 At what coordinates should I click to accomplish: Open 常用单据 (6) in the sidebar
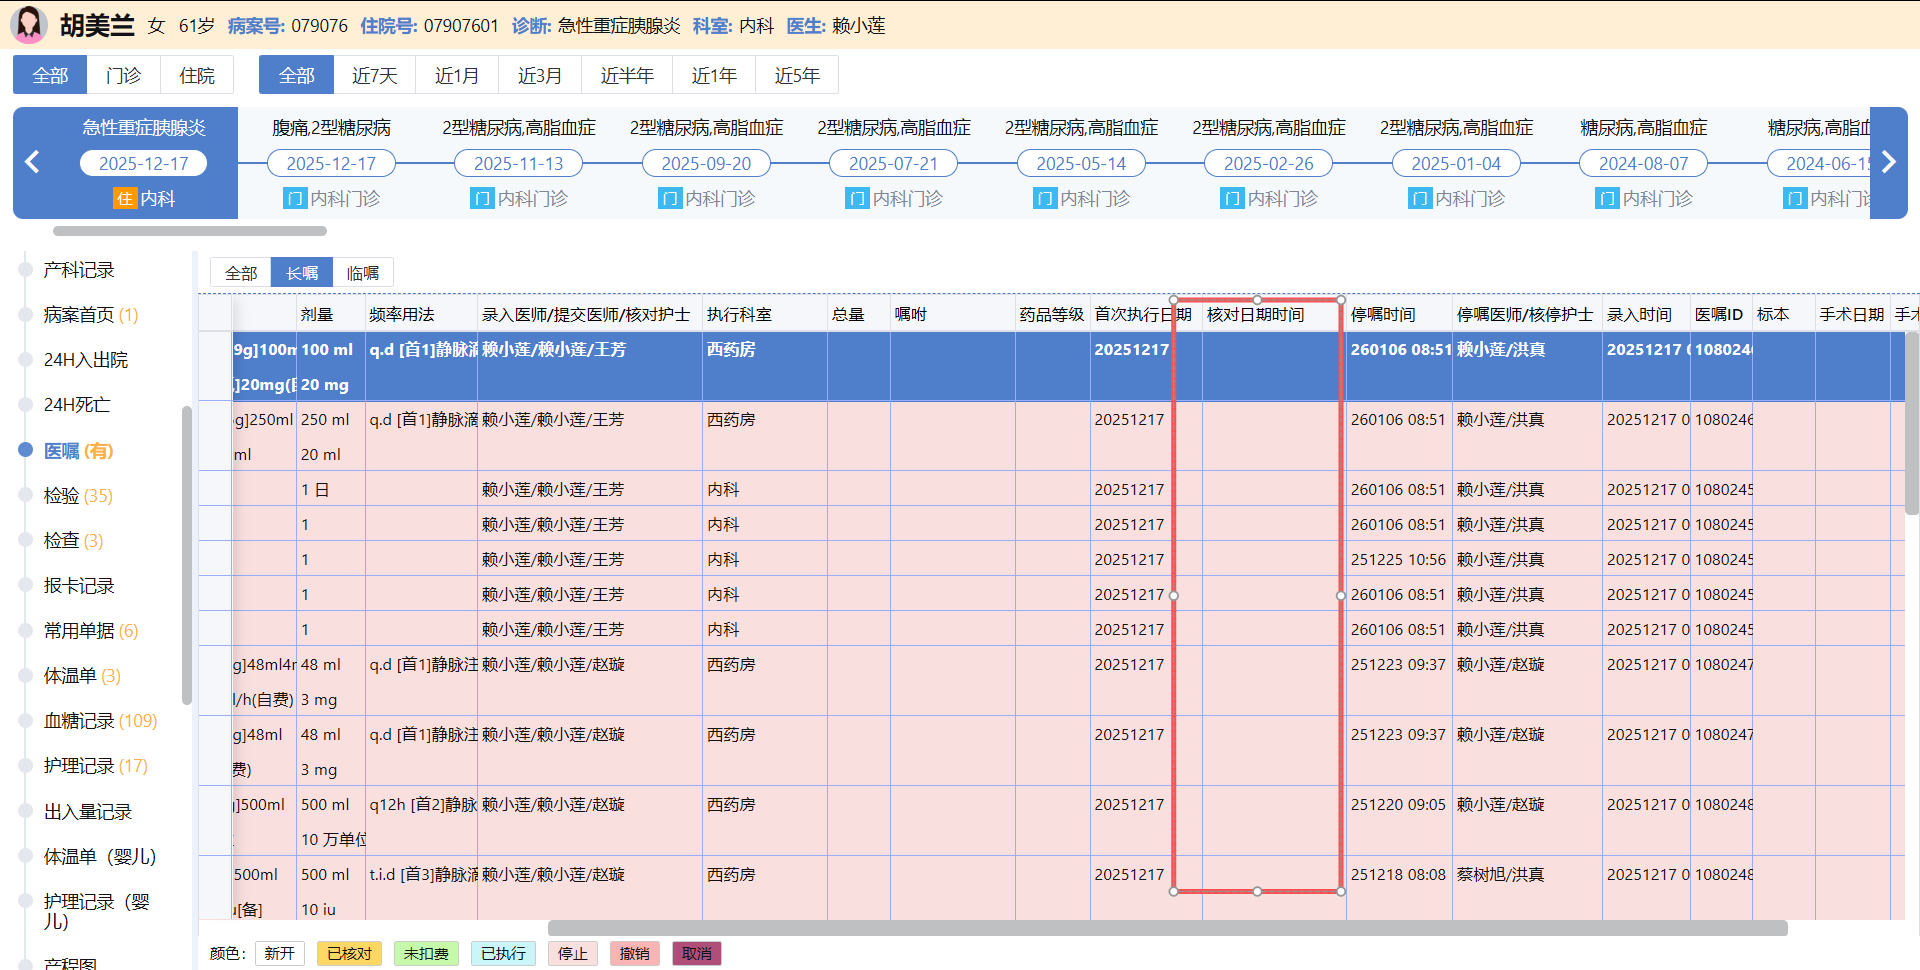pyautogui.click(x=91, y=631)
